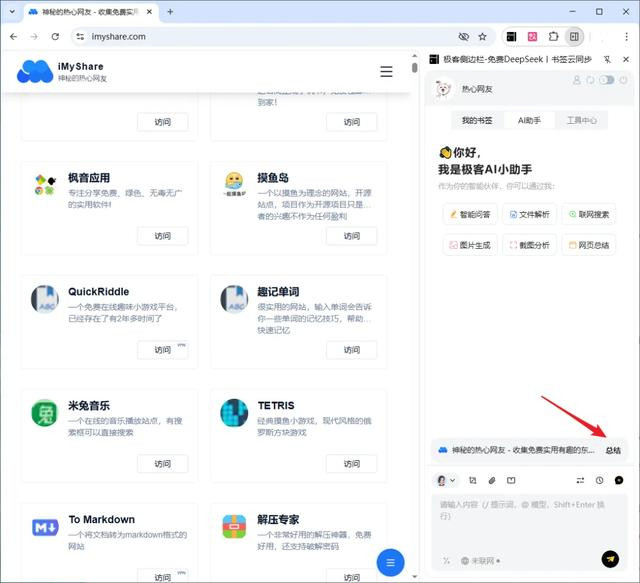
Task: Switch to the 工具中心 tab
Action: (x=582, y=120)
